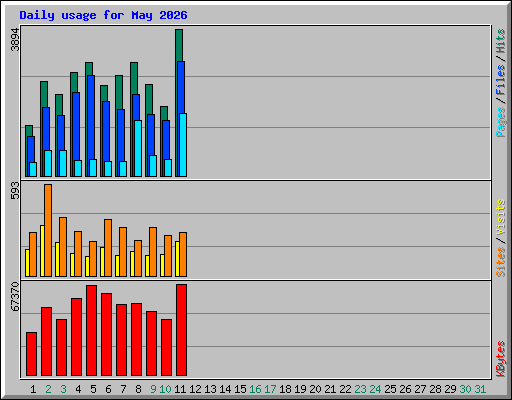Click the orange Visits bar for day 2
Screen dimensions: 512x400
[48, 230]
